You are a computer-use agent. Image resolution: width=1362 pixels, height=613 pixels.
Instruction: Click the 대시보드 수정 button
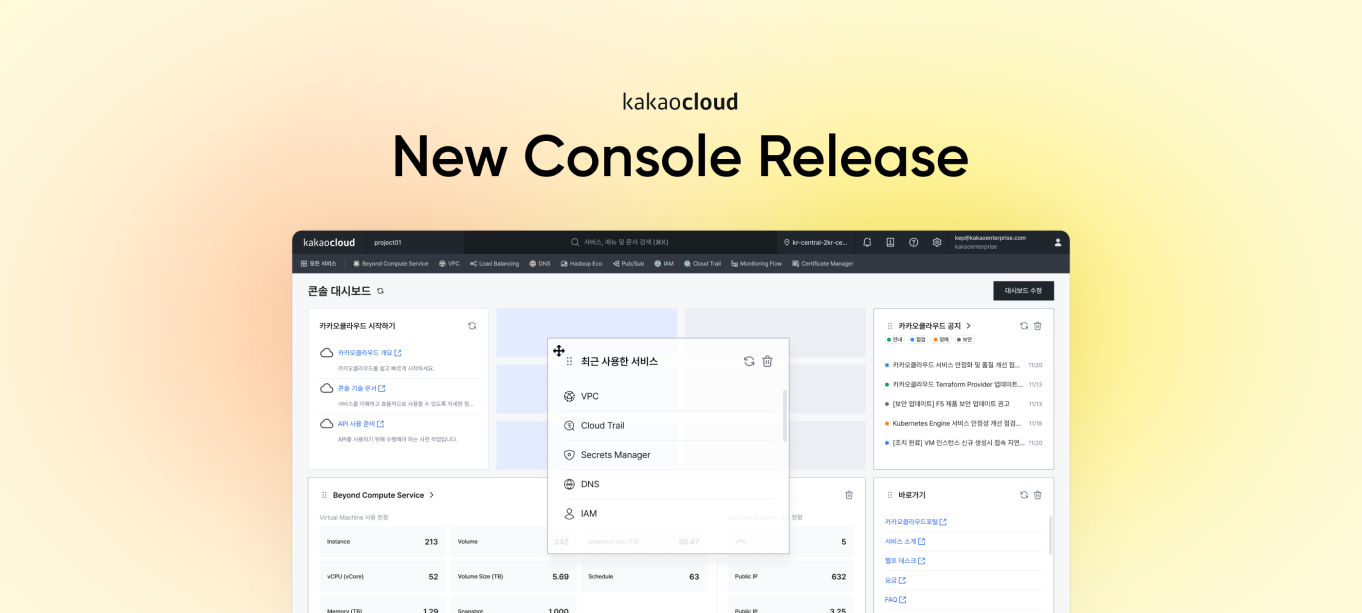[1023, 291]
